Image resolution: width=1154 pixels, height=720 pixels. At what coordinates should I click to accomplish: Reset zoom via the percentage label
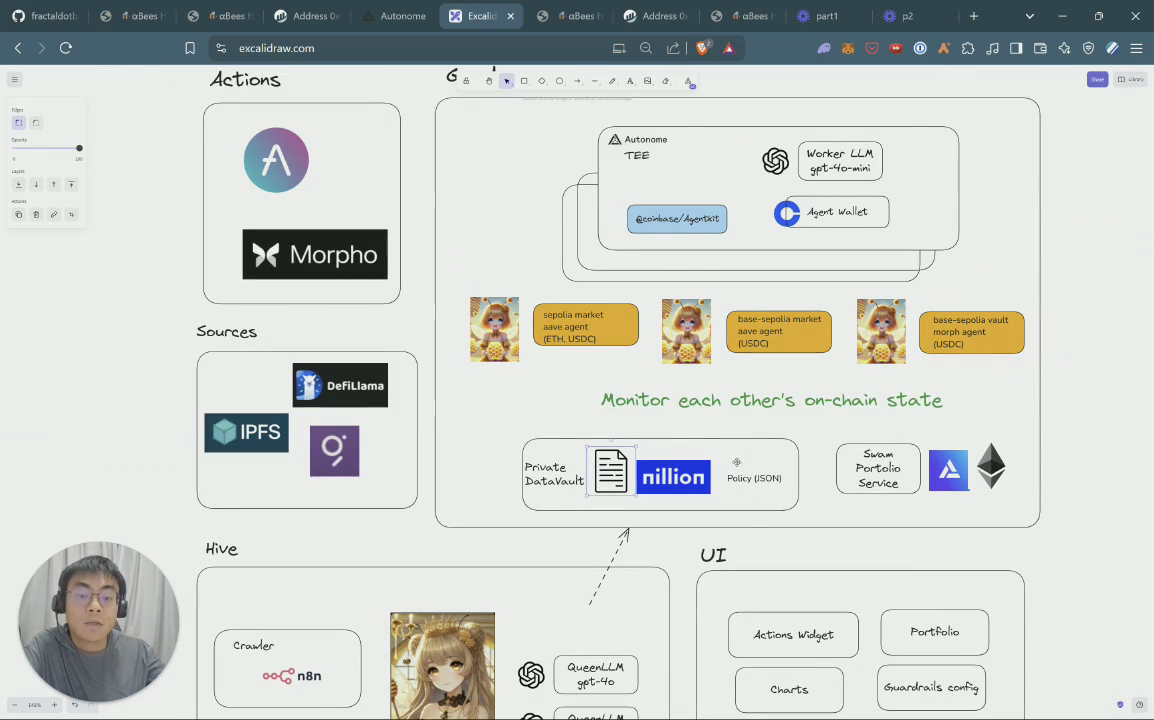coord(35,705)
